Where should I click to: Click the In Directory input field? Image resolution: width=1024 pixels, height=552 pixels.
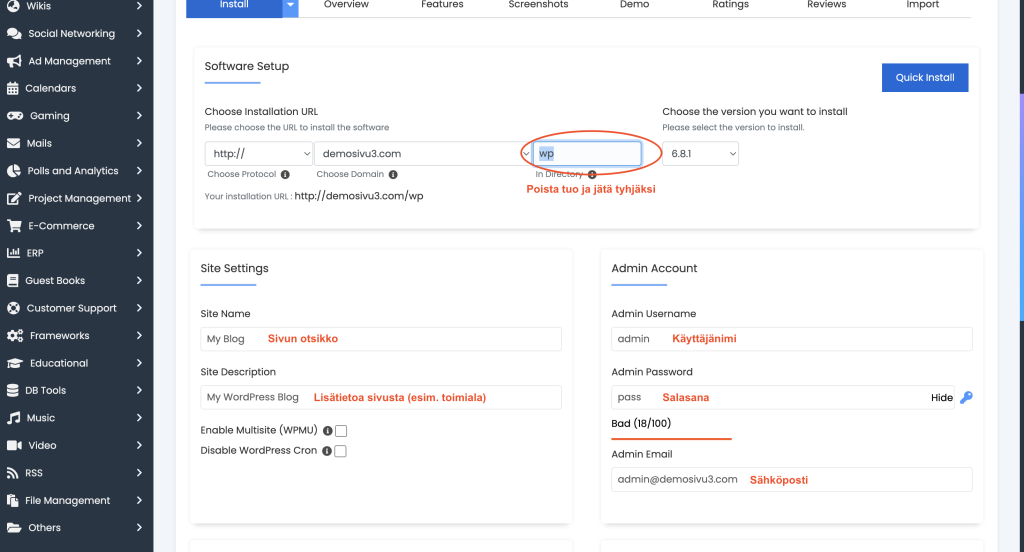pyautogui.click(x=587, y=154)
